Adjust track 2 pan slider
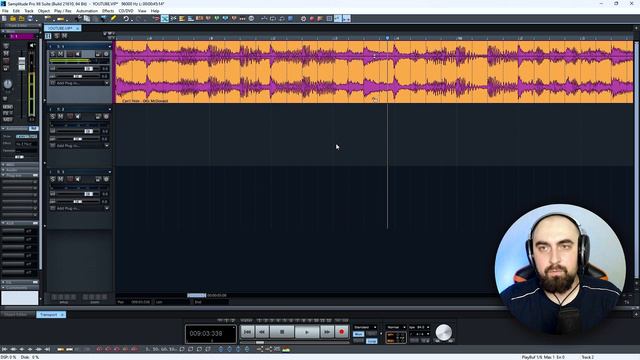 (77, 139)
